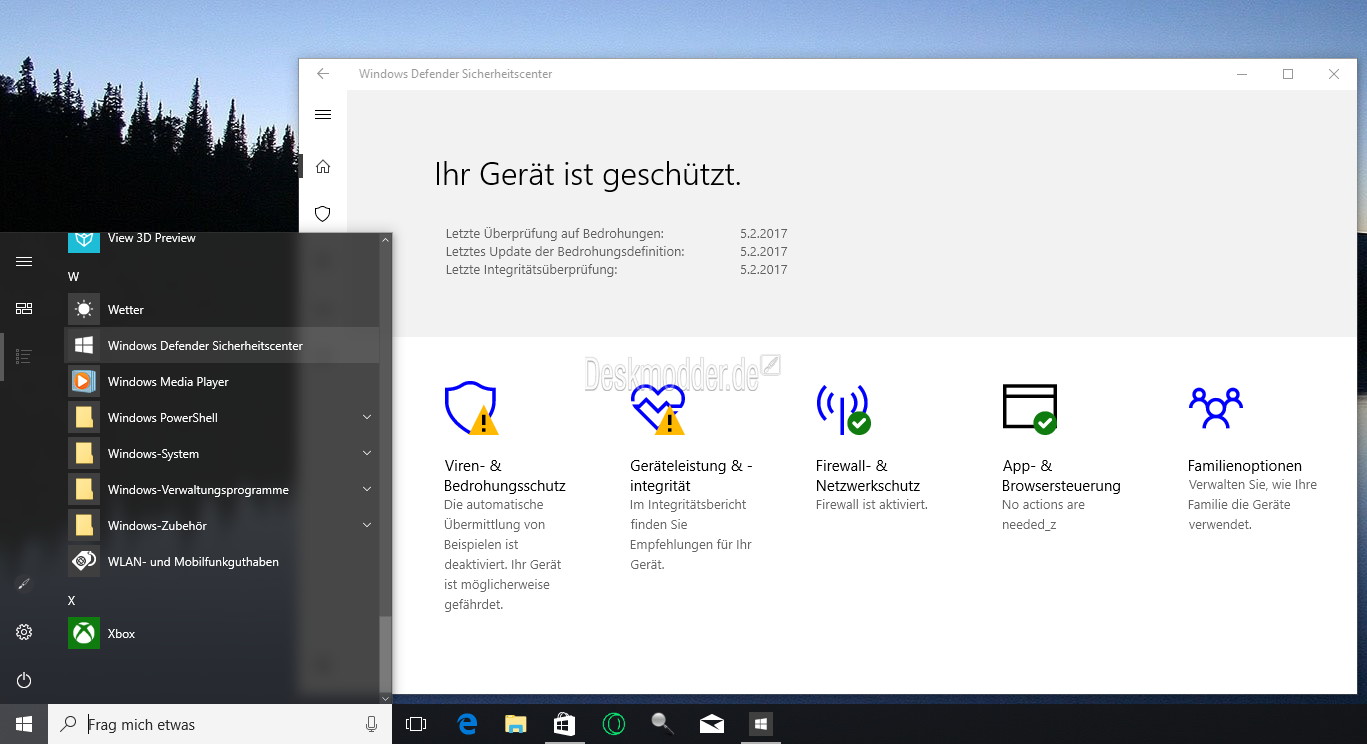Screen dimensions: 1367x744
Task: Jump to letter W section header
Action: [x=73, y=276]
